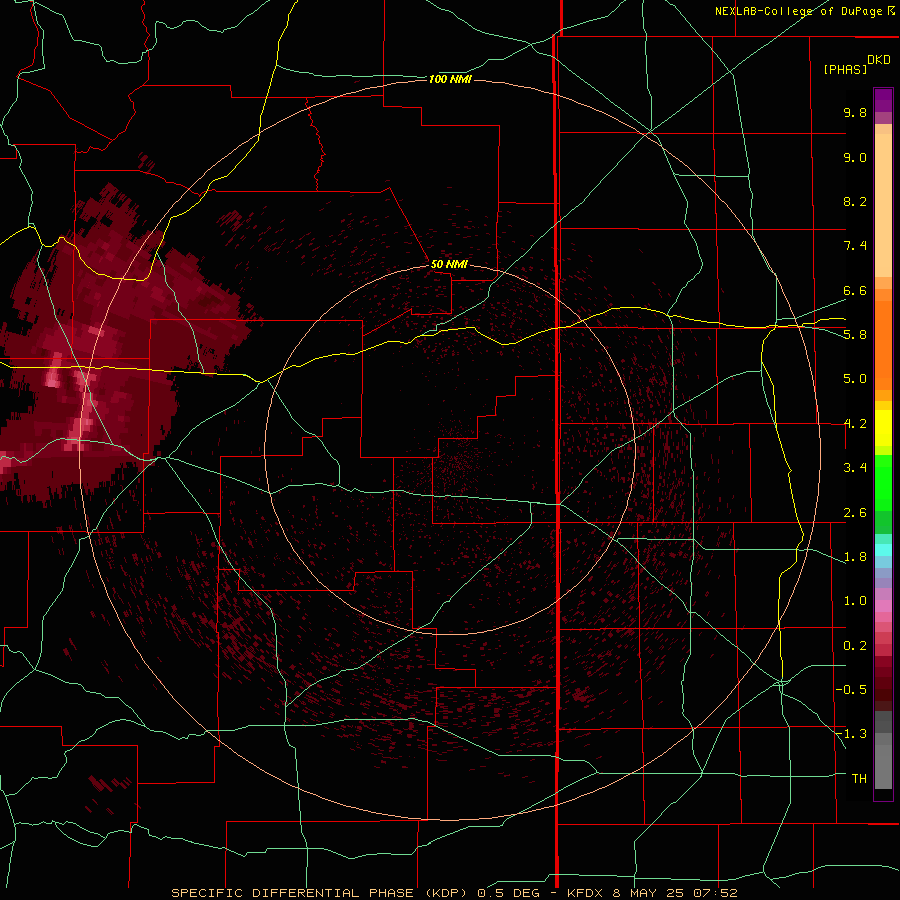This screenshot has width=900, height=900.
Task: Click the 9.0 value on color scale
Action: pos(855,157)
